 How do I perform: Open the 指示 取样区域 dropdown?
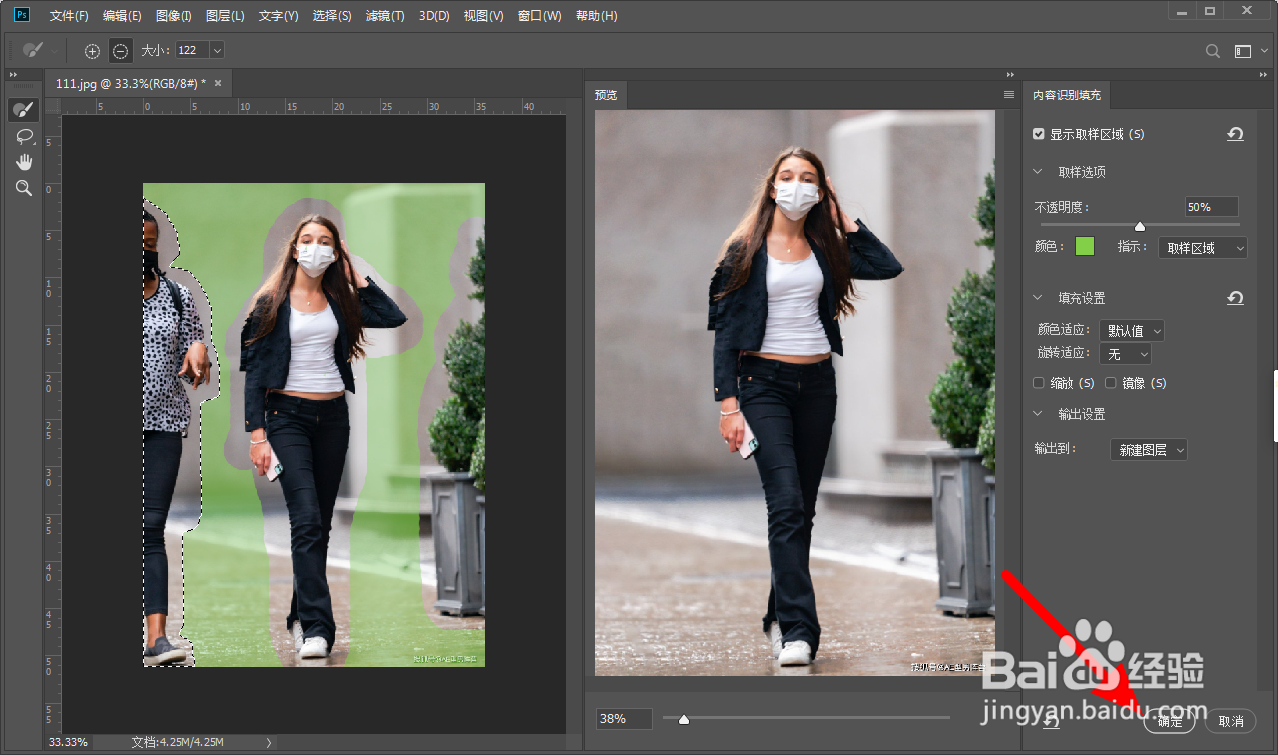click(1203, 248)
